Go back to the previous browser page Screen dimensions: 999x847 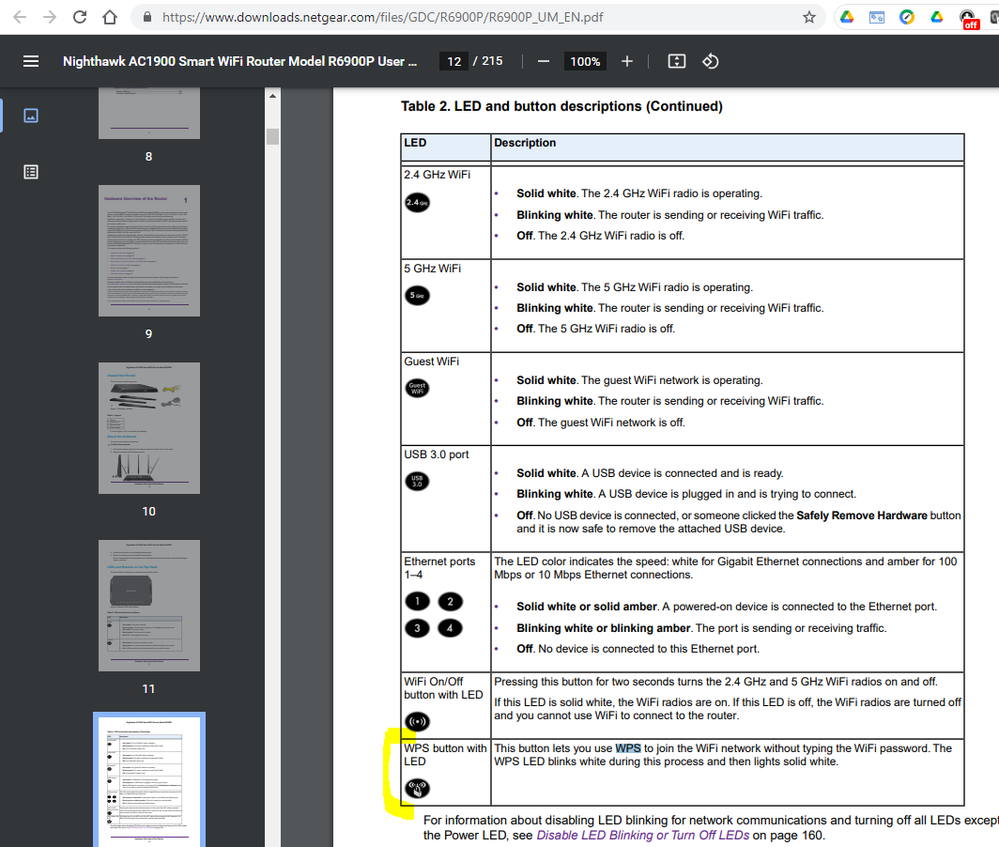20,17
